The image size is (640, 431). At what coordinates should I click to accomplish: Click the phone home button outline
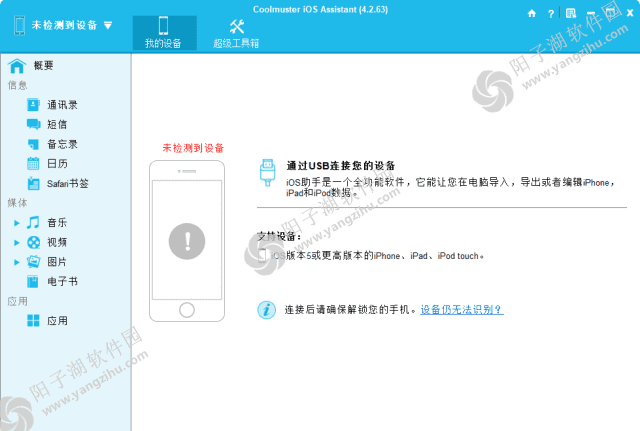[x=187, y=310]
